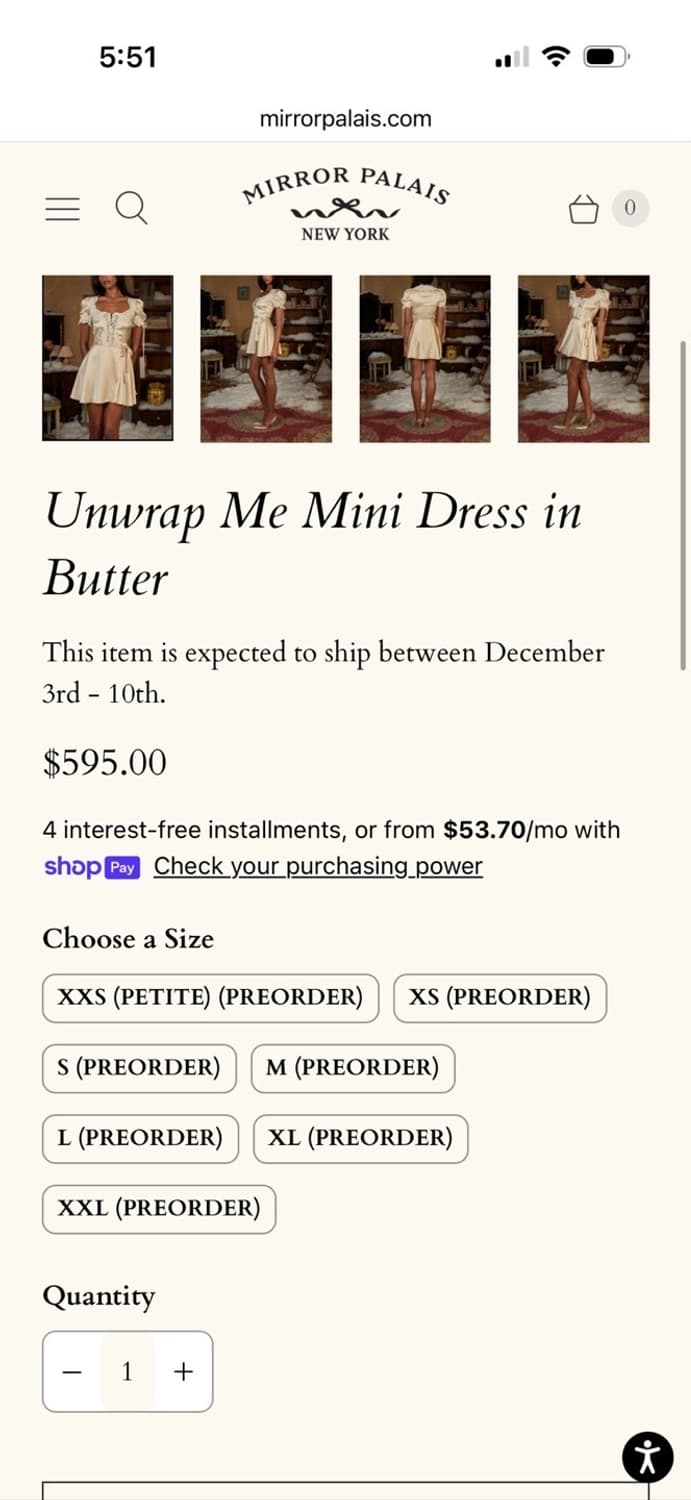Viewport: 691px width, 1500px height.
Task: Choose size L (Preorder)
Action: click(140, 1138)
